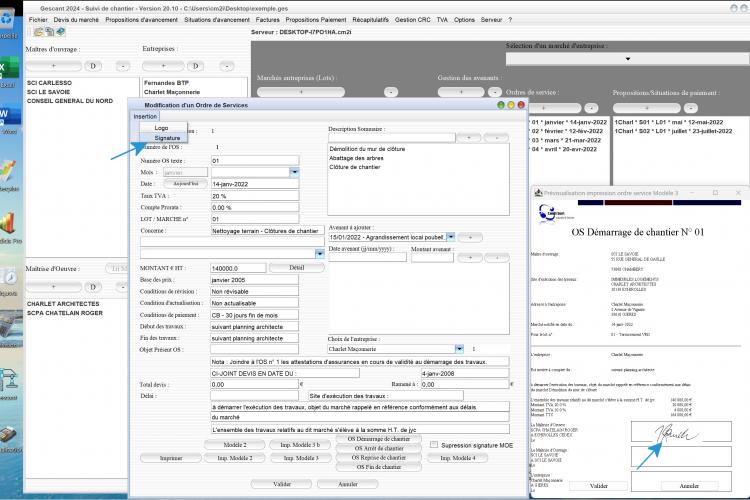This screenshot has width=750, height=500.
Task: Click the blue book icon in the Gescant toolbar
Action: pyautogui.click(x=61, y=32)
